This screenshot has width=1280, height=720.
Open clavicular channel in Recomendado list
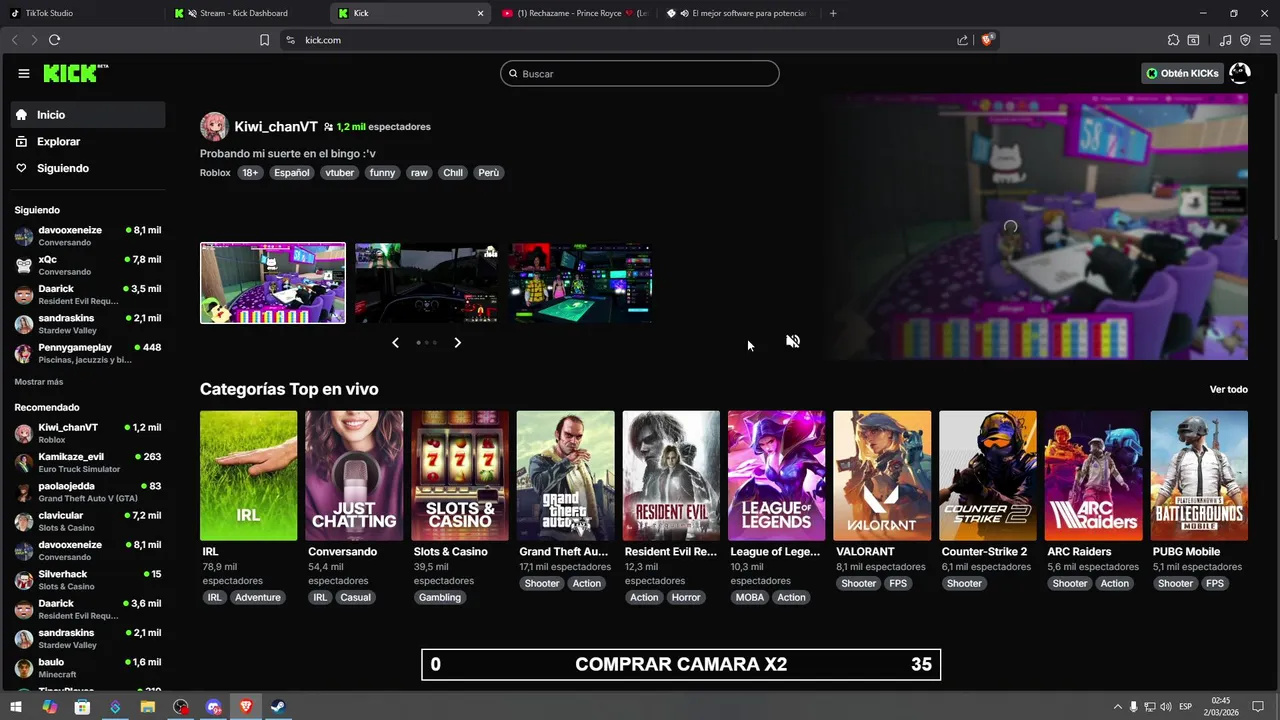pos(88,521)
